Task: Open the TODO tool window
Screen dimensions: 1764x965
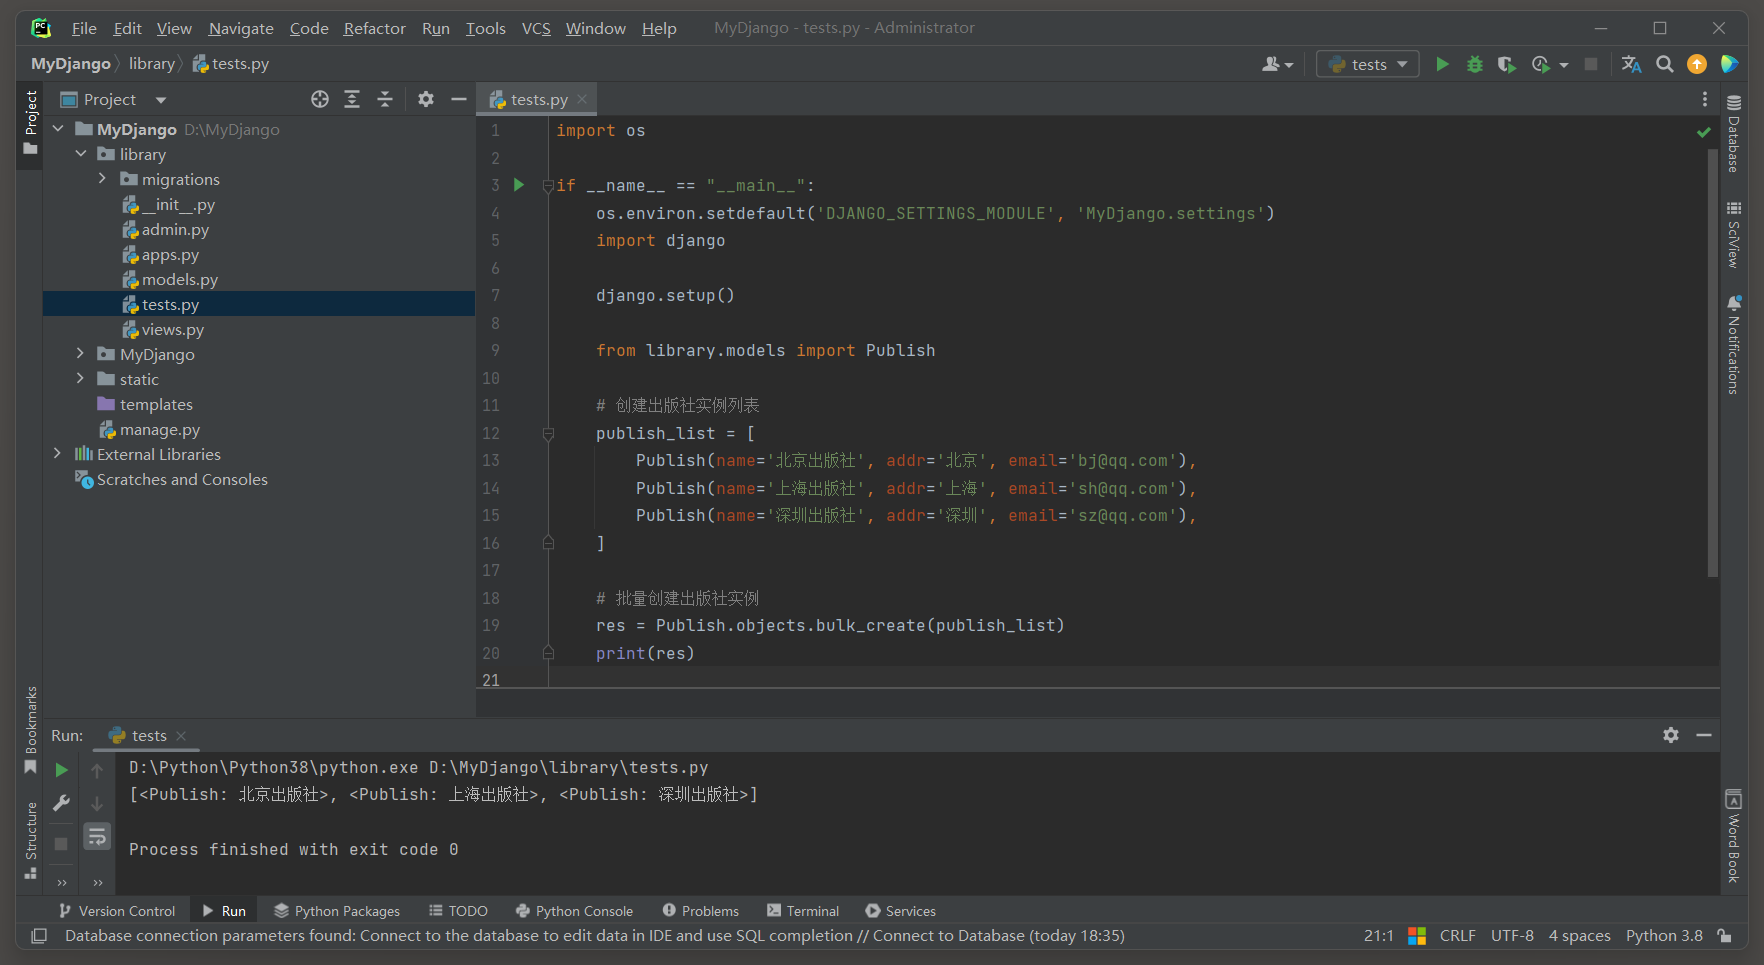Action: pyautogui.click(x=458, y=911)
